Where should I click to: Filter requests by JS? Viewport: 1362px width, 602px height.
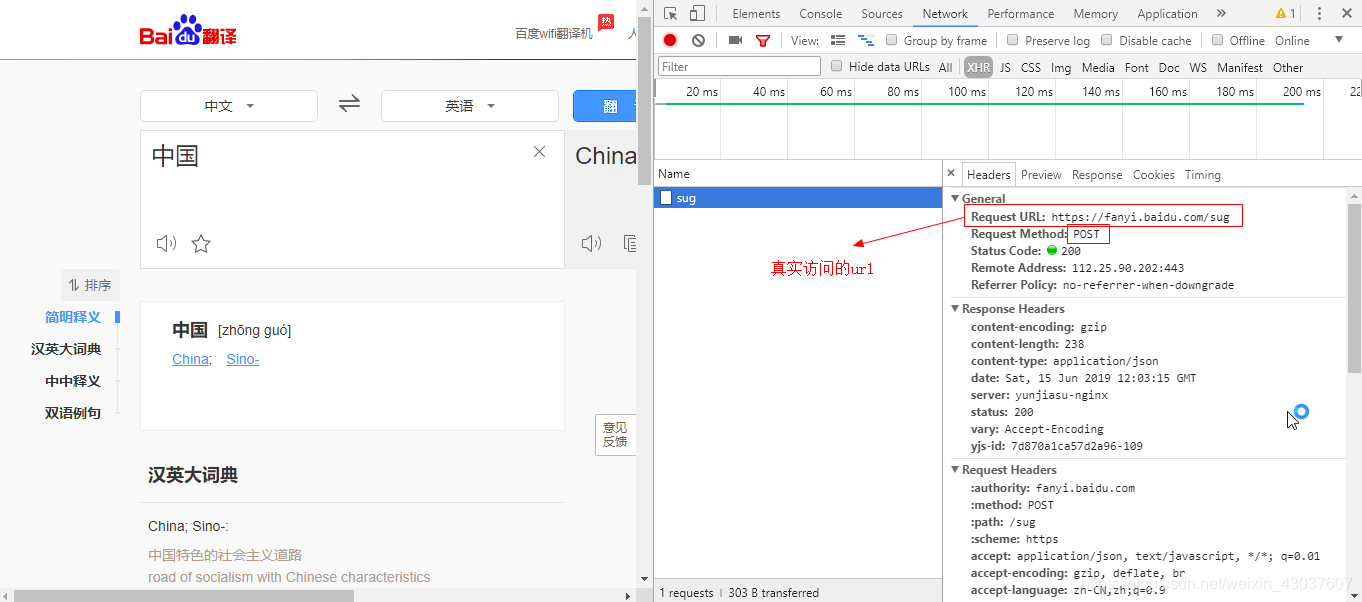[x=1005, y=67]
